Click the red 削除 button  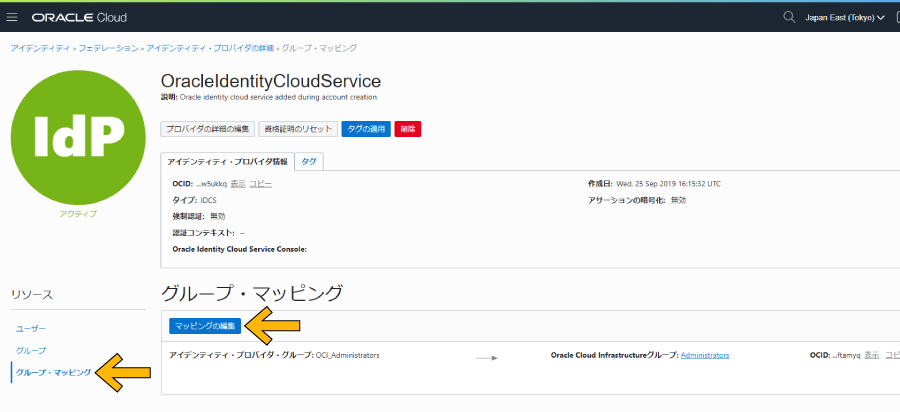(x=408, y=129)
